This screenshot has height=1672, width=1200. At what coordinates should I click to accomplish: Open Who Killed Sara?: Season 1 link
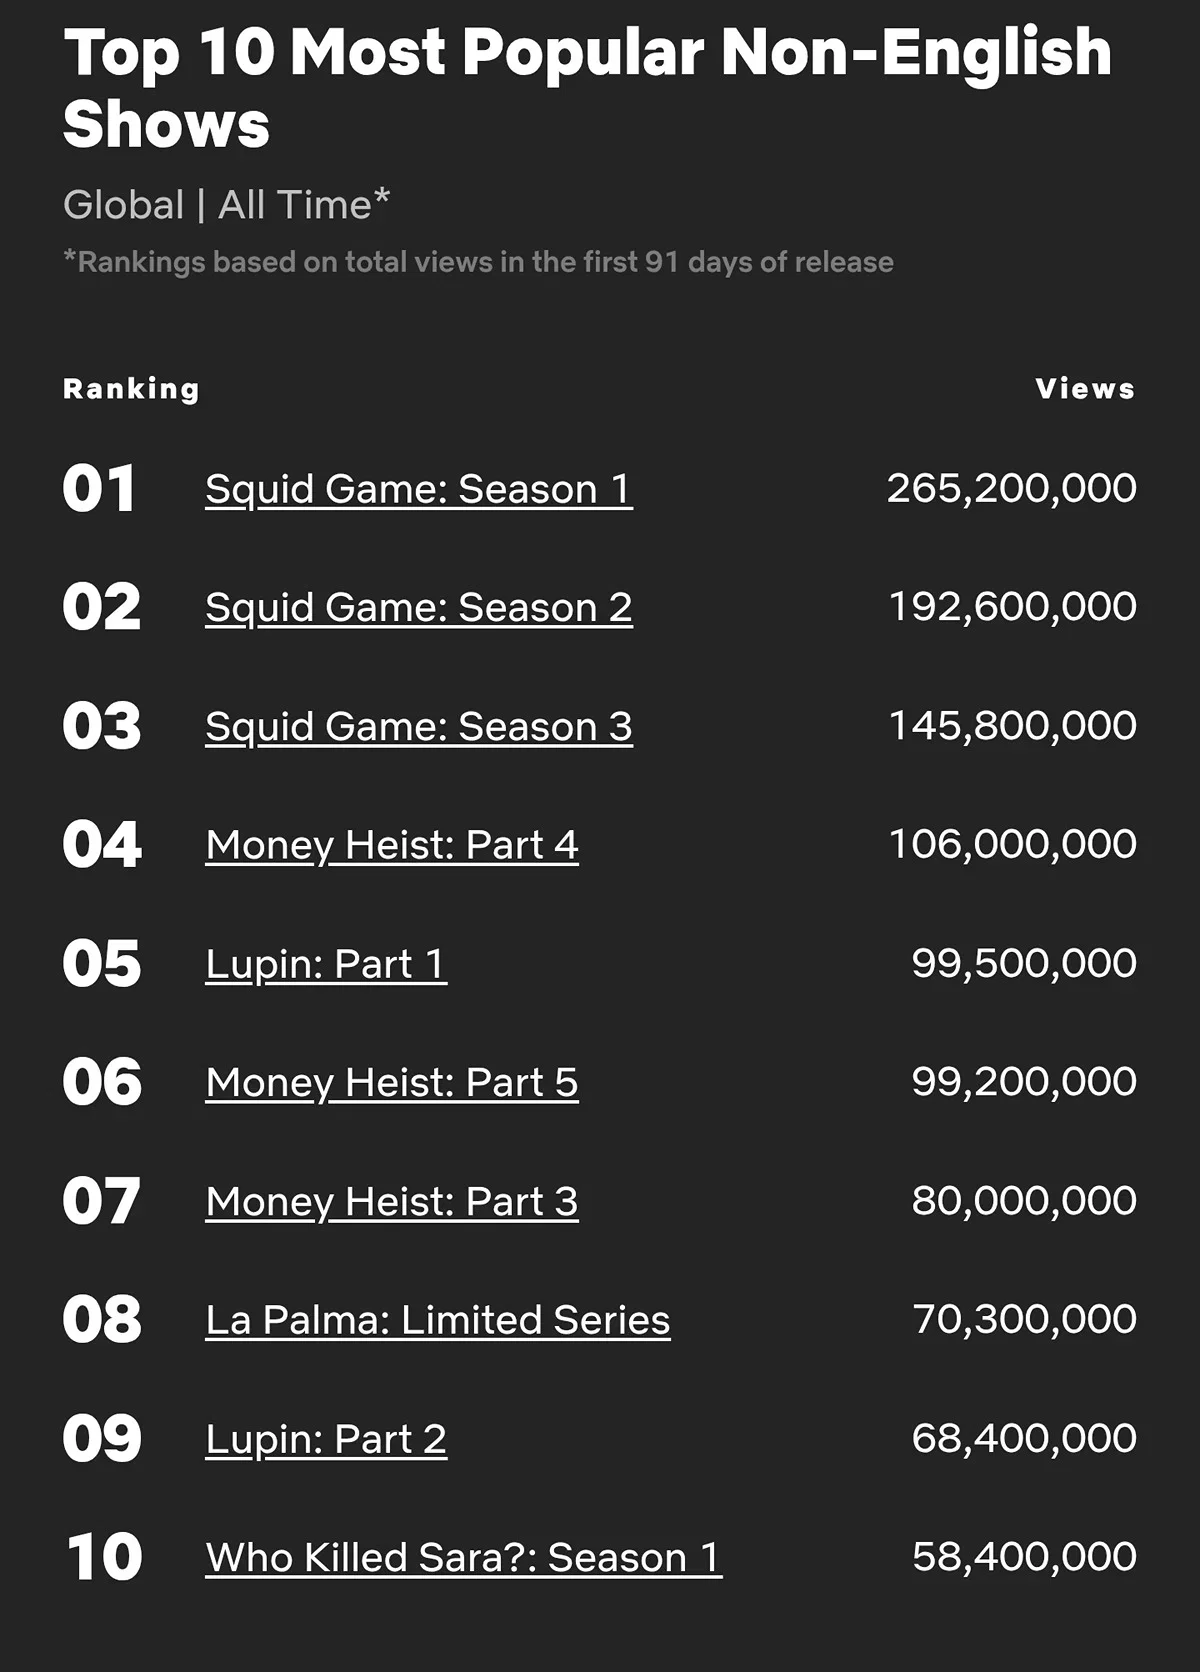(464, 1558)
